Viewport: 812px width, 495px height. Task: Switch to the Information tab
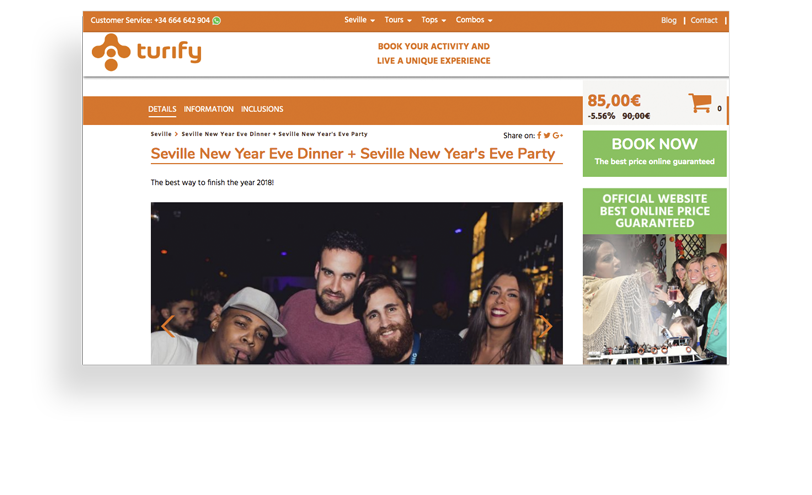click(x=208, y=109)
